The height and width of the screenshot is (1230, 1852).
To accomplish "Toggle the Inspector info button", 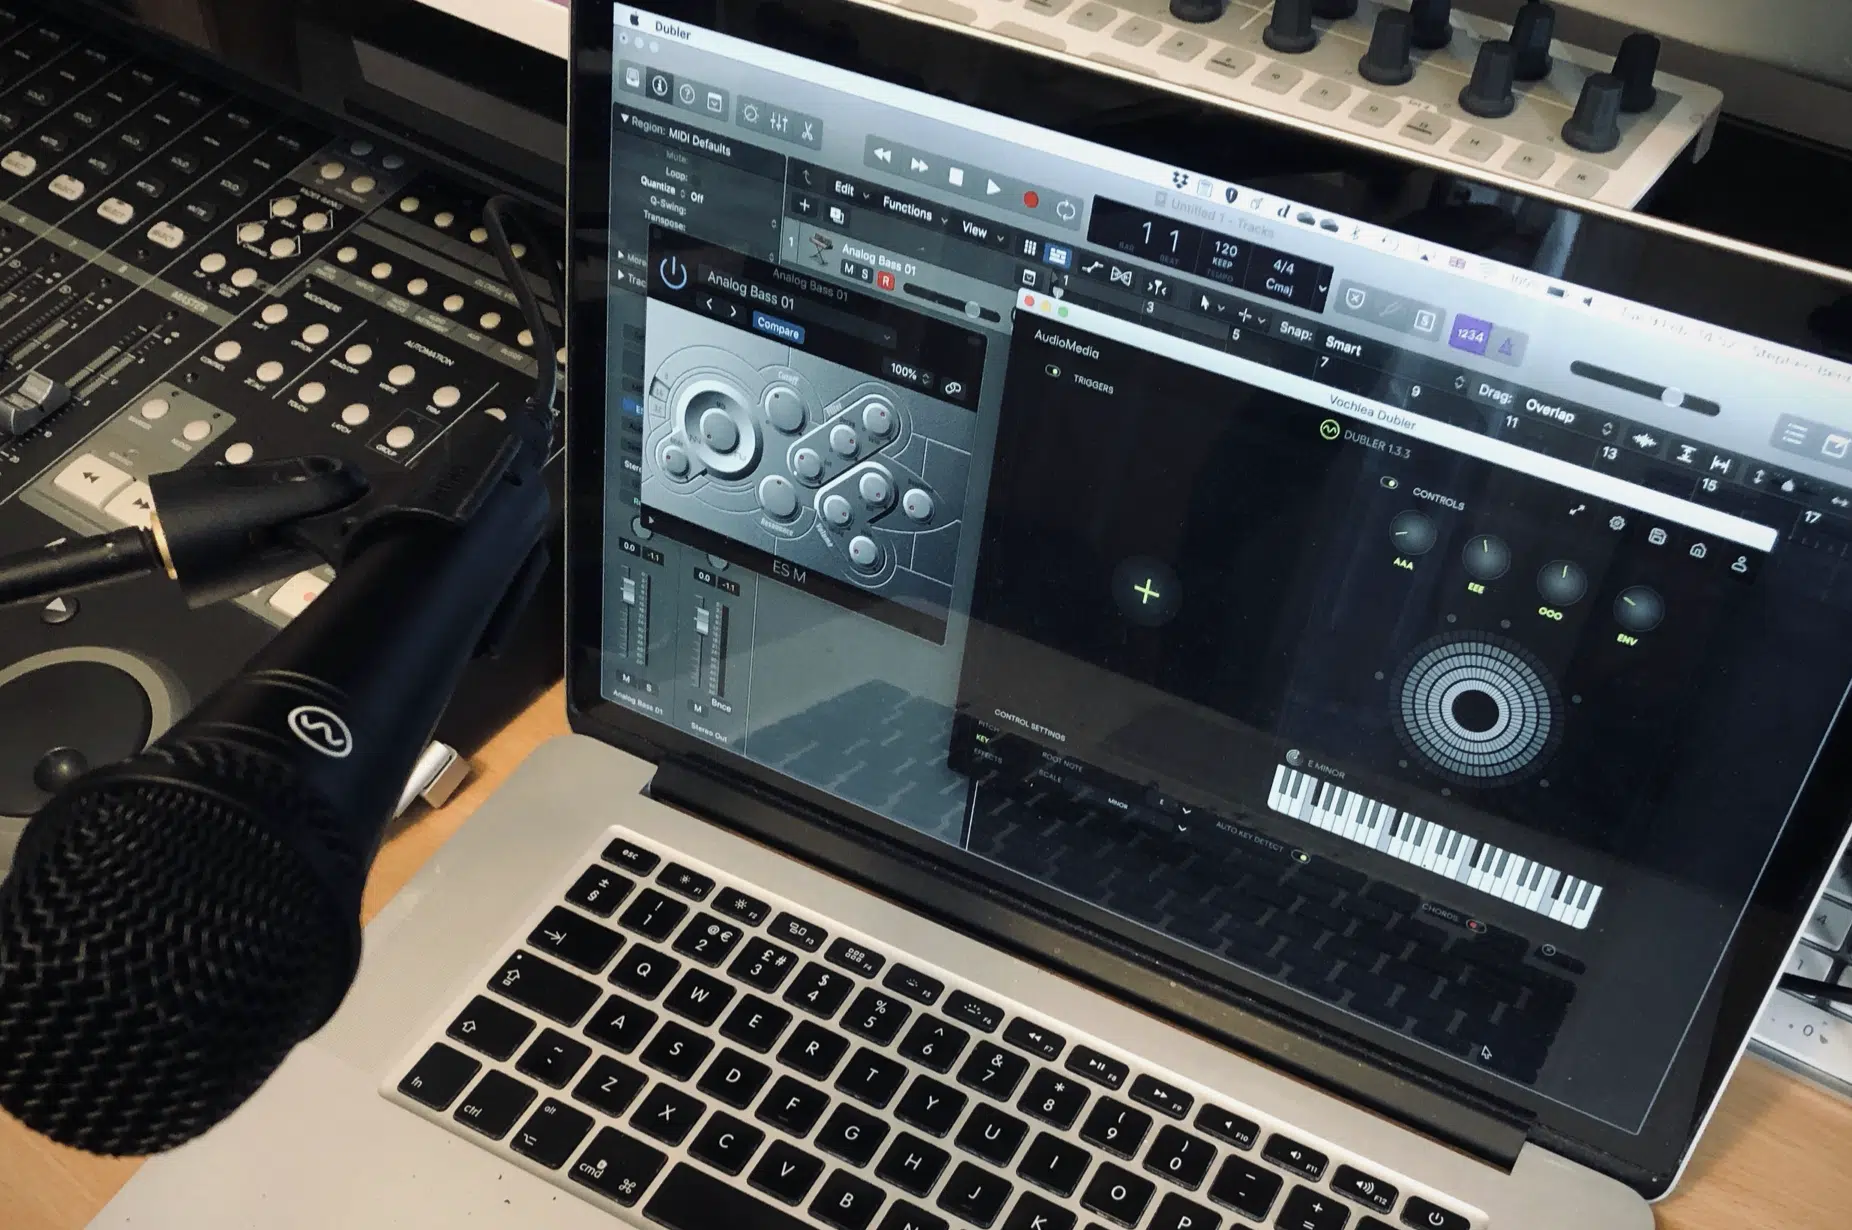I will 660,86.
